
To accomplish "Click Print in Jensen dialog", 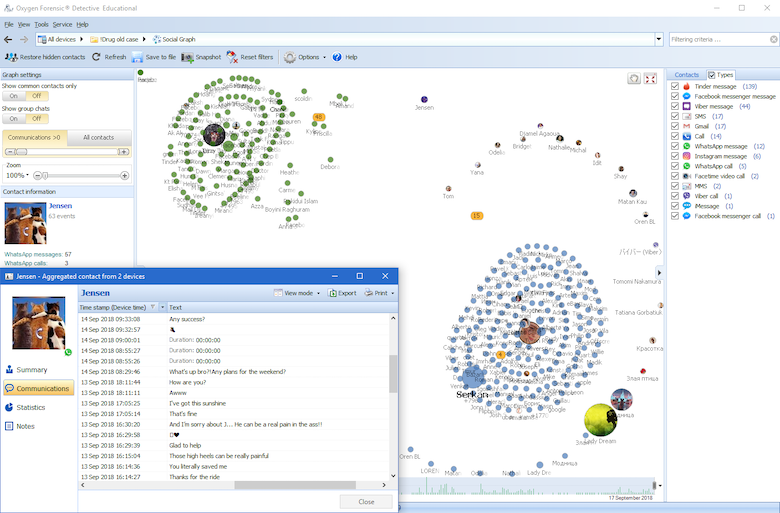I will point(376,293).
